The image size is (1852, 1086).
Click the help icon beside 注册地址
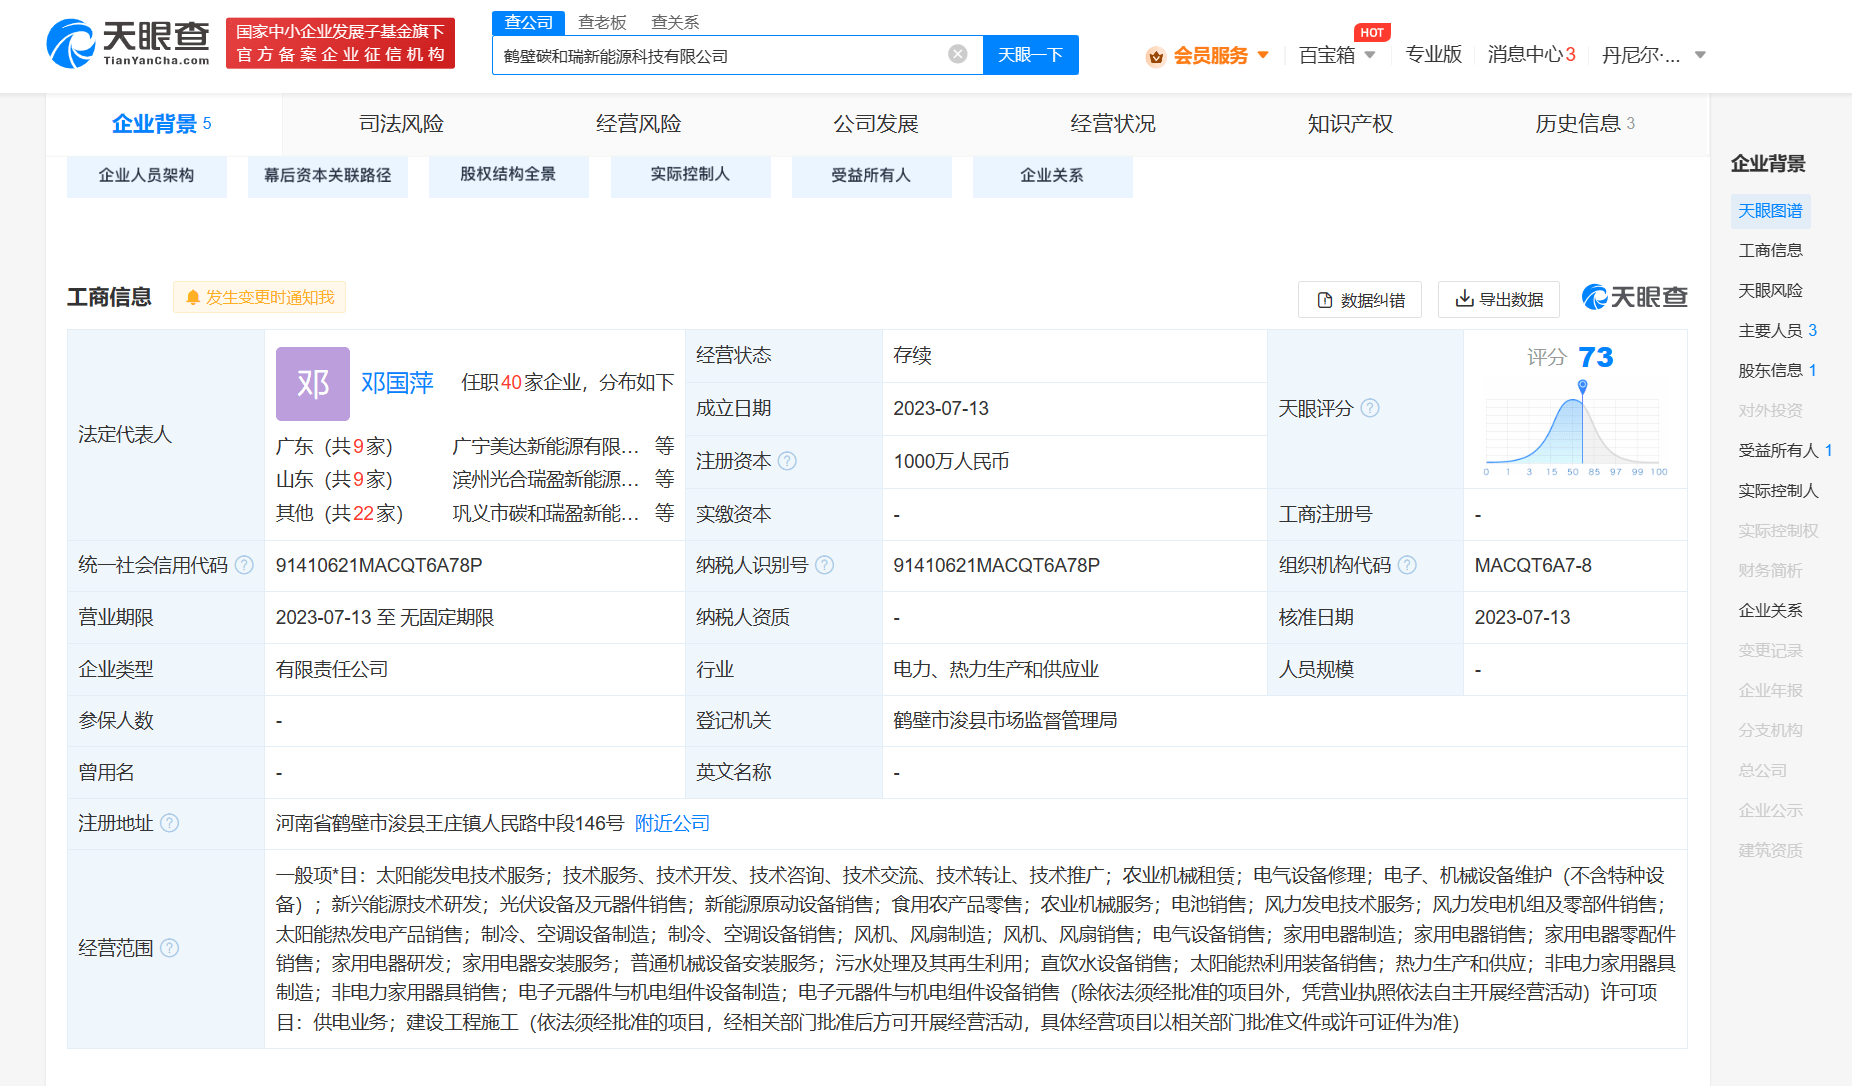pyautogui.click(x=169, y=823)
